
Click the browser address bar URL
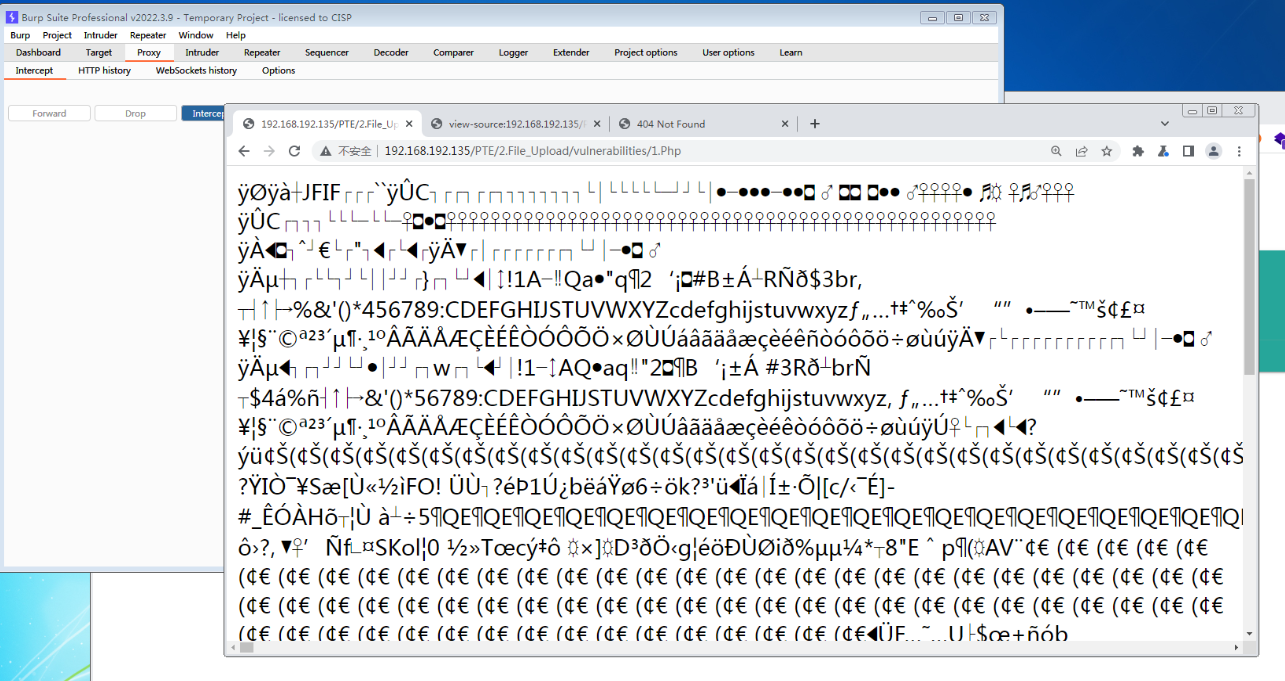pos(533,151)
